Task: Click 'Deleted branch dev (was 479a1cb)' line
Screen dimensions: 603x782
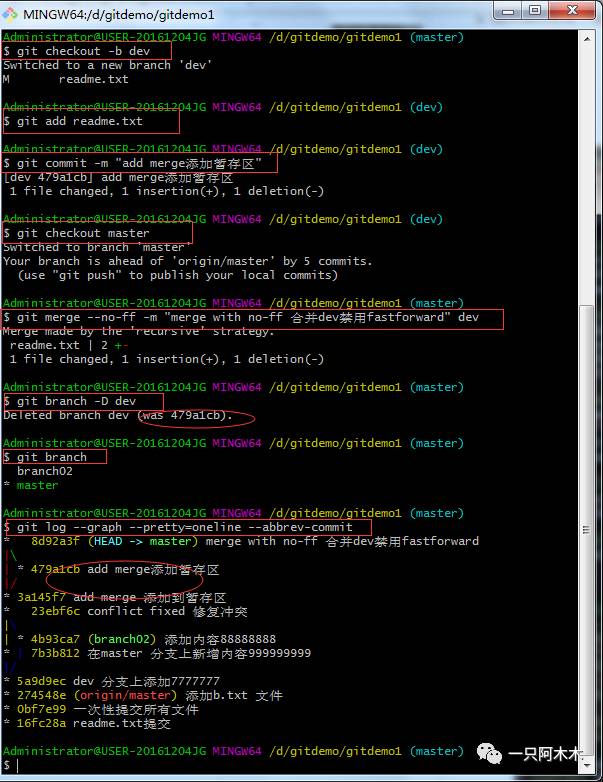Action: click(118, 415)
